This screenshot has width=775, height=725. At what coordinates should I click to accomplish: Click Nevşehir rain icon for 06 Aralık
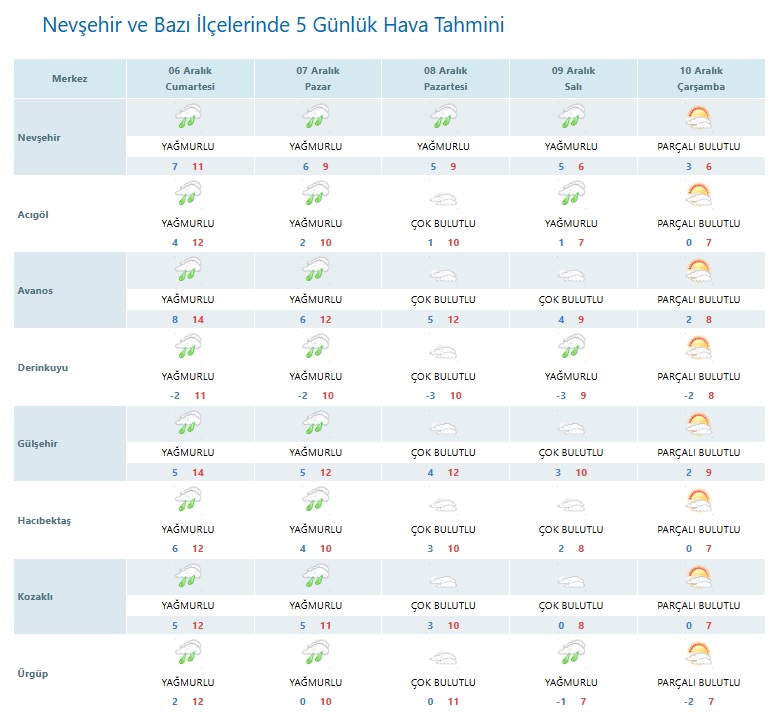pyautogui.click(x=188, y=118)
